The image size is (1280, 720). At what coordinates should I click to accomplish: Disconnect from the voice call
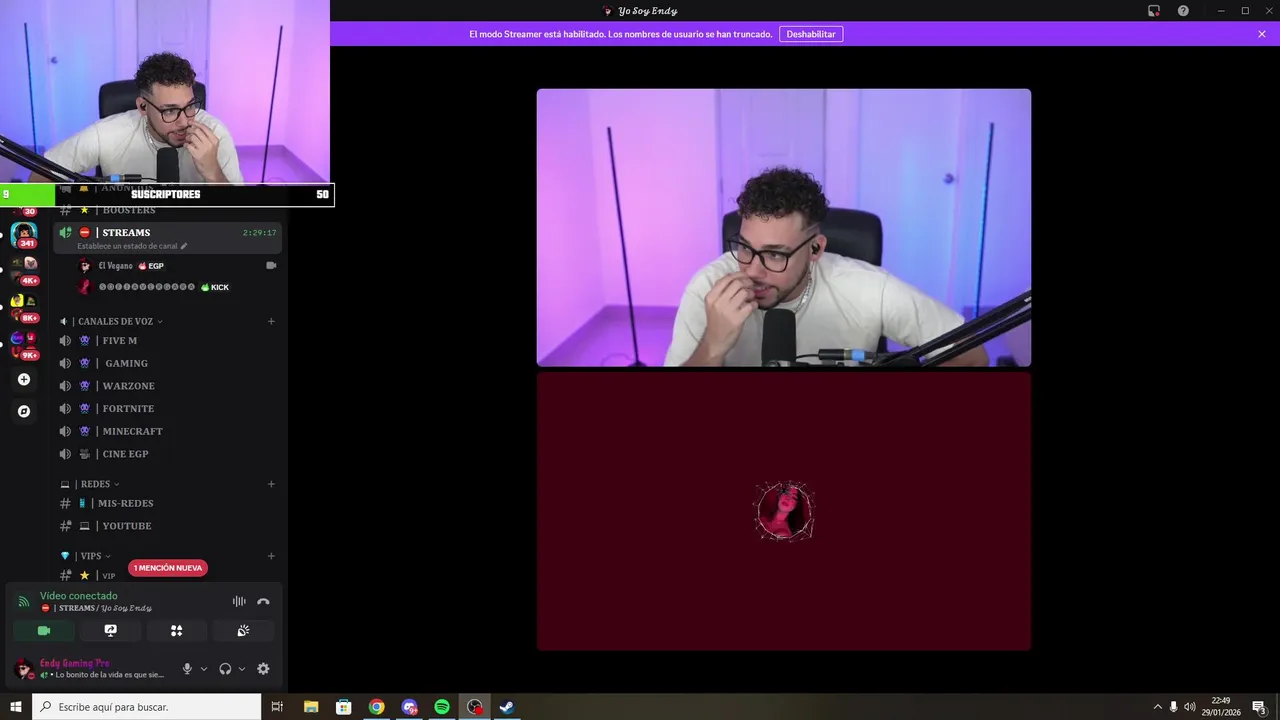pos(263,601)
